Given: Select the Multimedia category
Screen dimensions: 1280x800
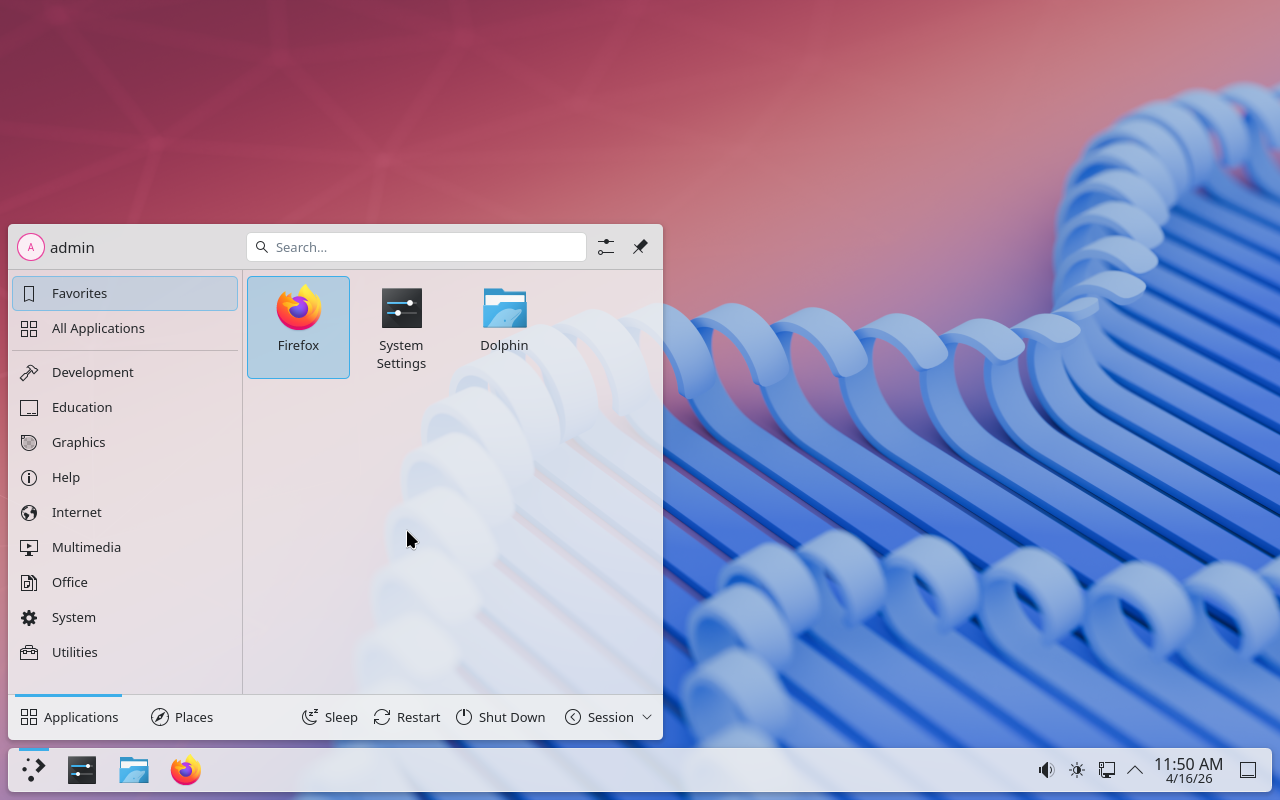Looking at the screenshot, I should click(86, 547).
